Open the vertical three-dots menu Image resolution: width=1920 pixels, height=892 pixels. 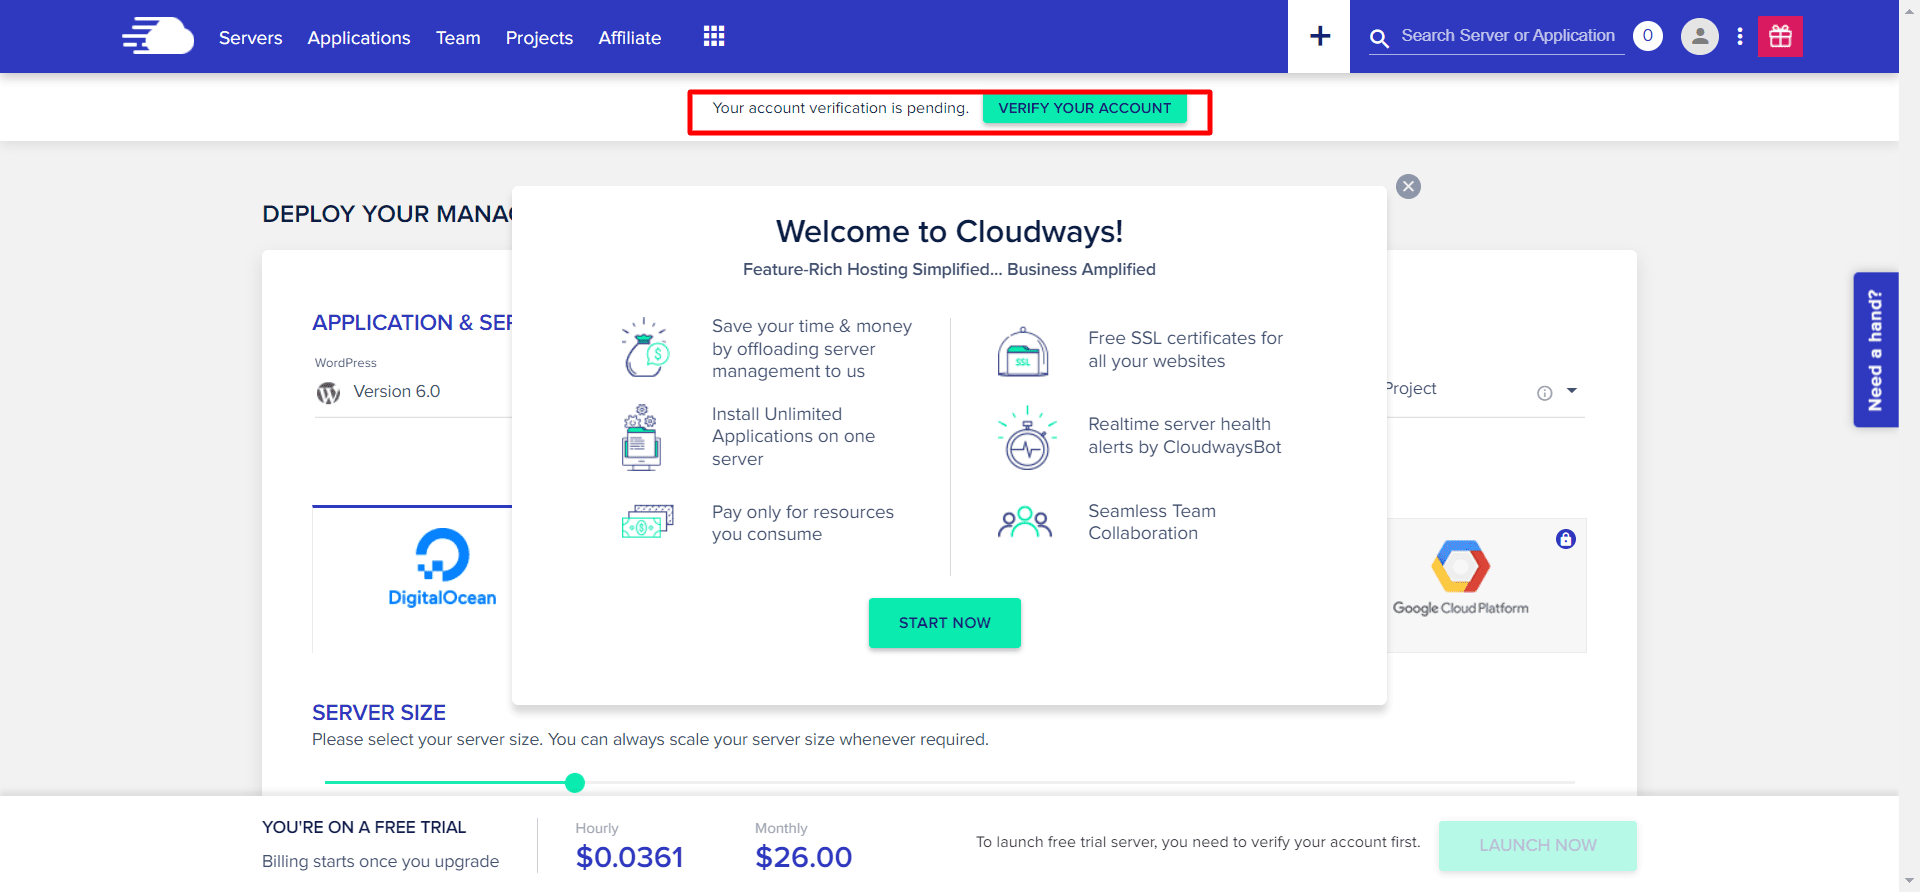(x=1740, y=37)
